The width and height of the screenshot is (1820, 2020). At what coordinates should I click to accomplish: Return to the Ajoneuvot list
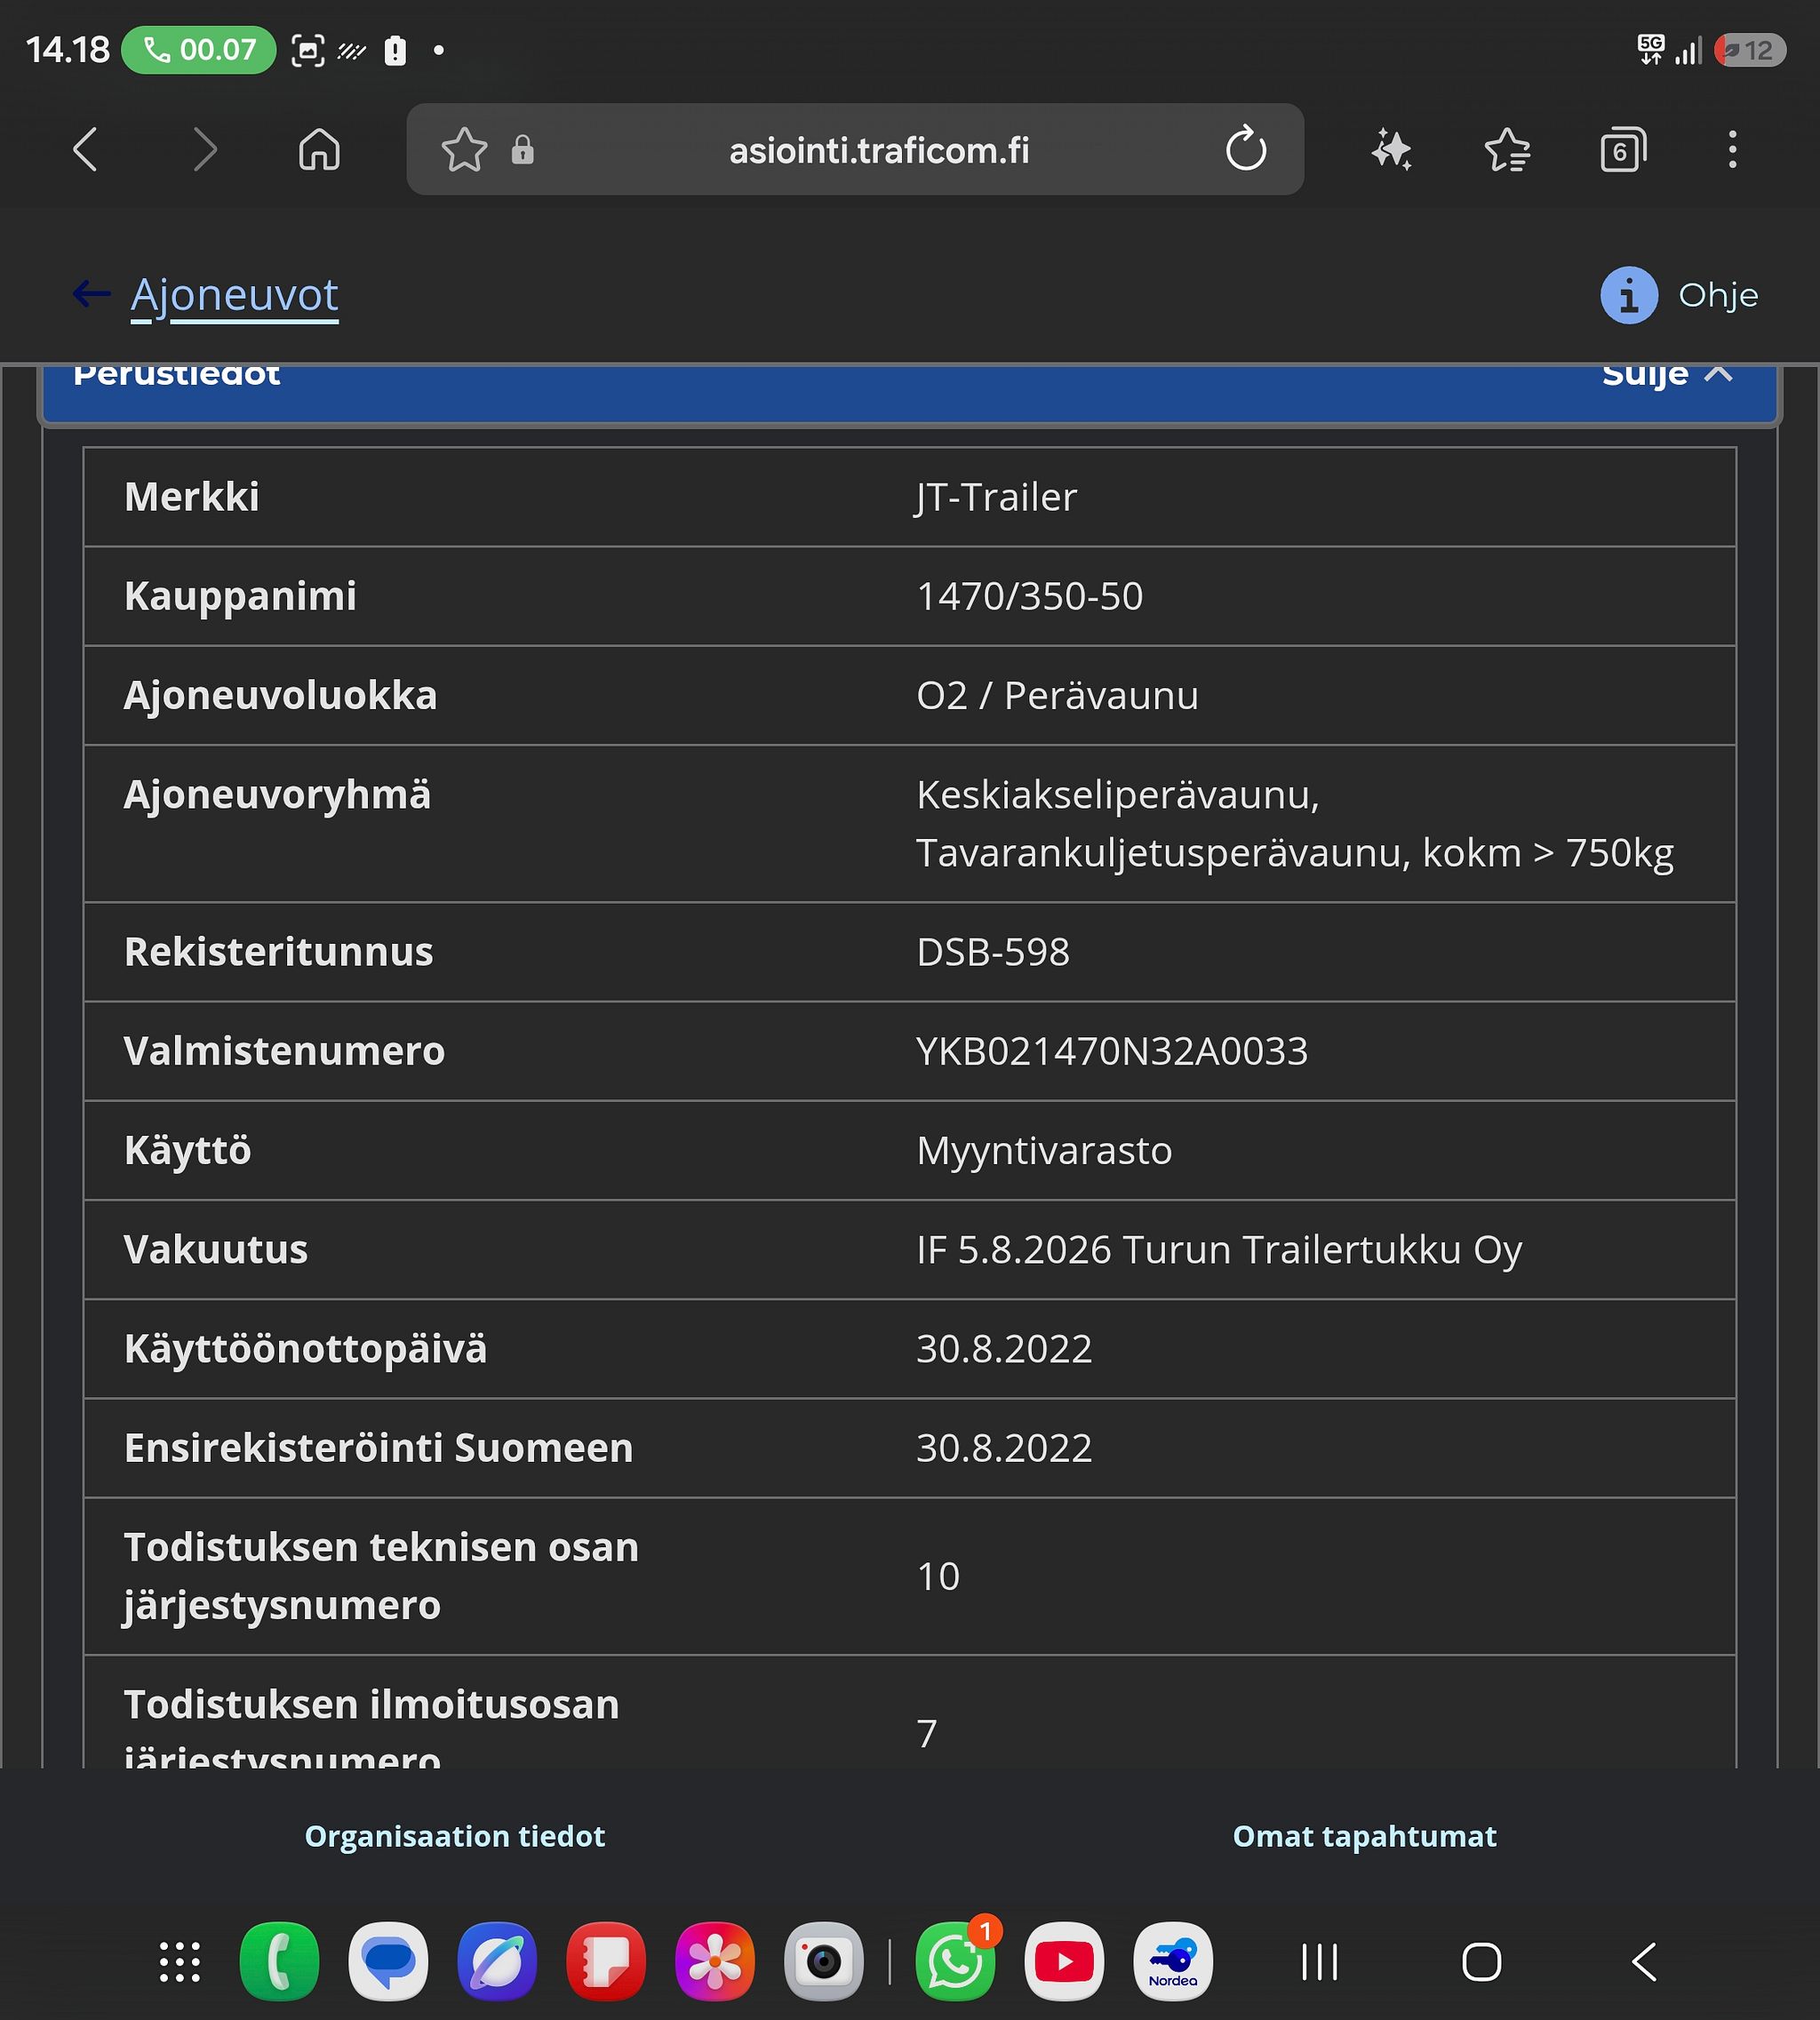click(x=234, y=295)
